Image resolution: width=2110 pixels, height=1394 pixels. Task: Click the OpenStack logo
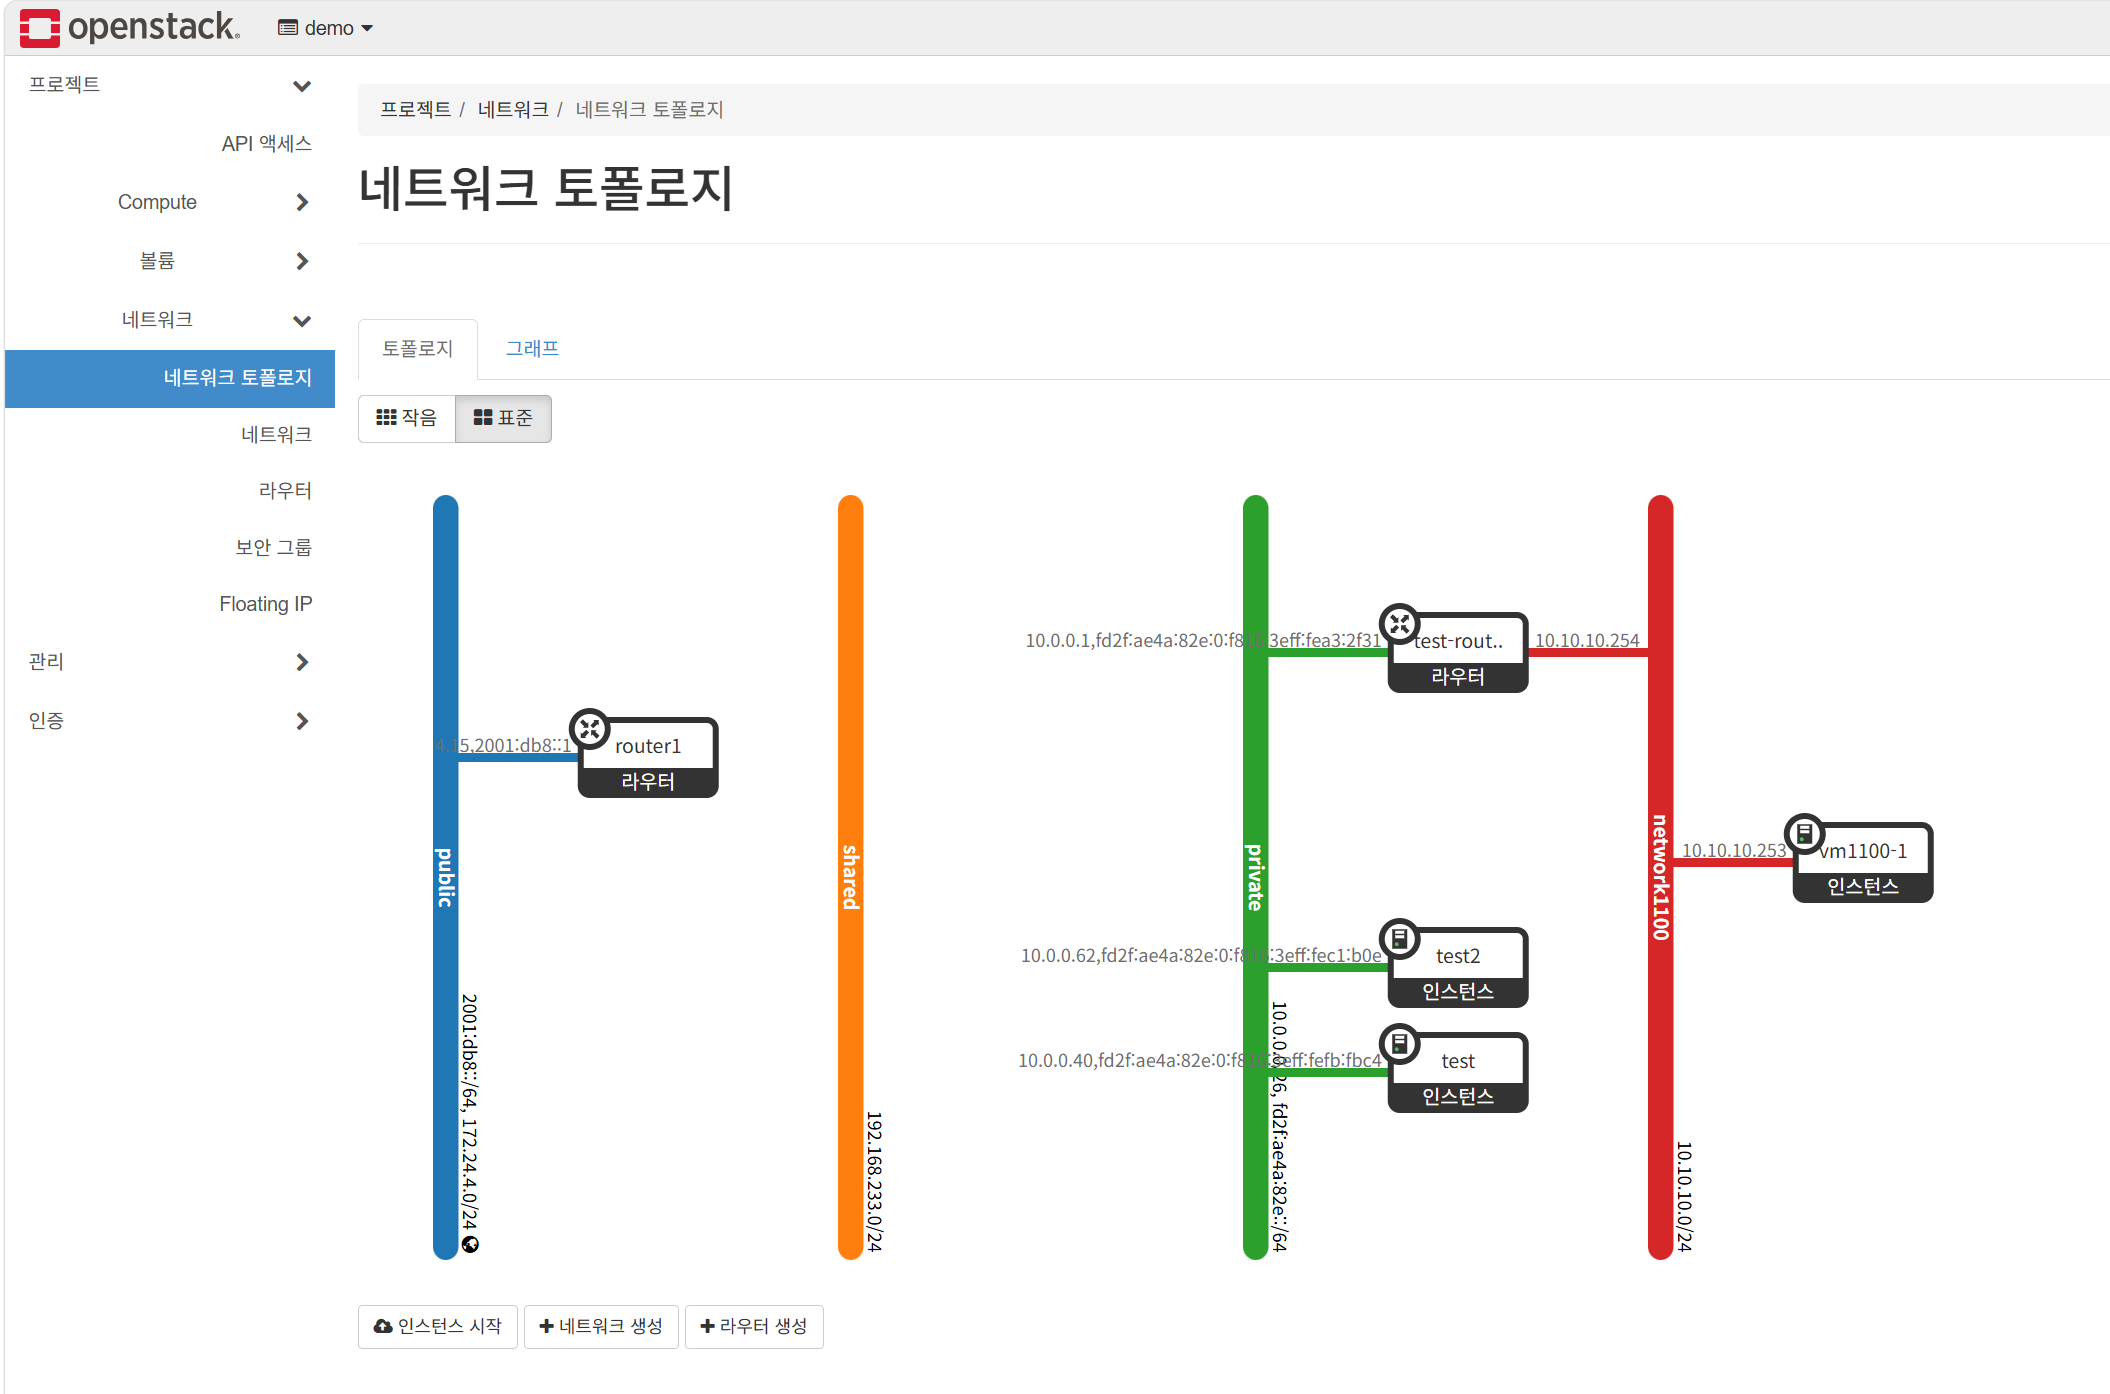pos(130,27)
